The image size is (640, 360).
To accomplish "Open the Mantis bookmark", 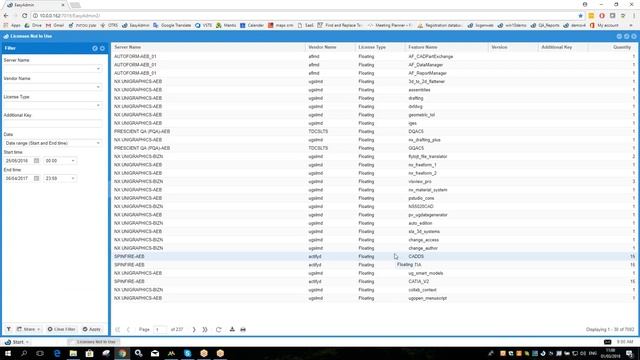I will [226, 25].
